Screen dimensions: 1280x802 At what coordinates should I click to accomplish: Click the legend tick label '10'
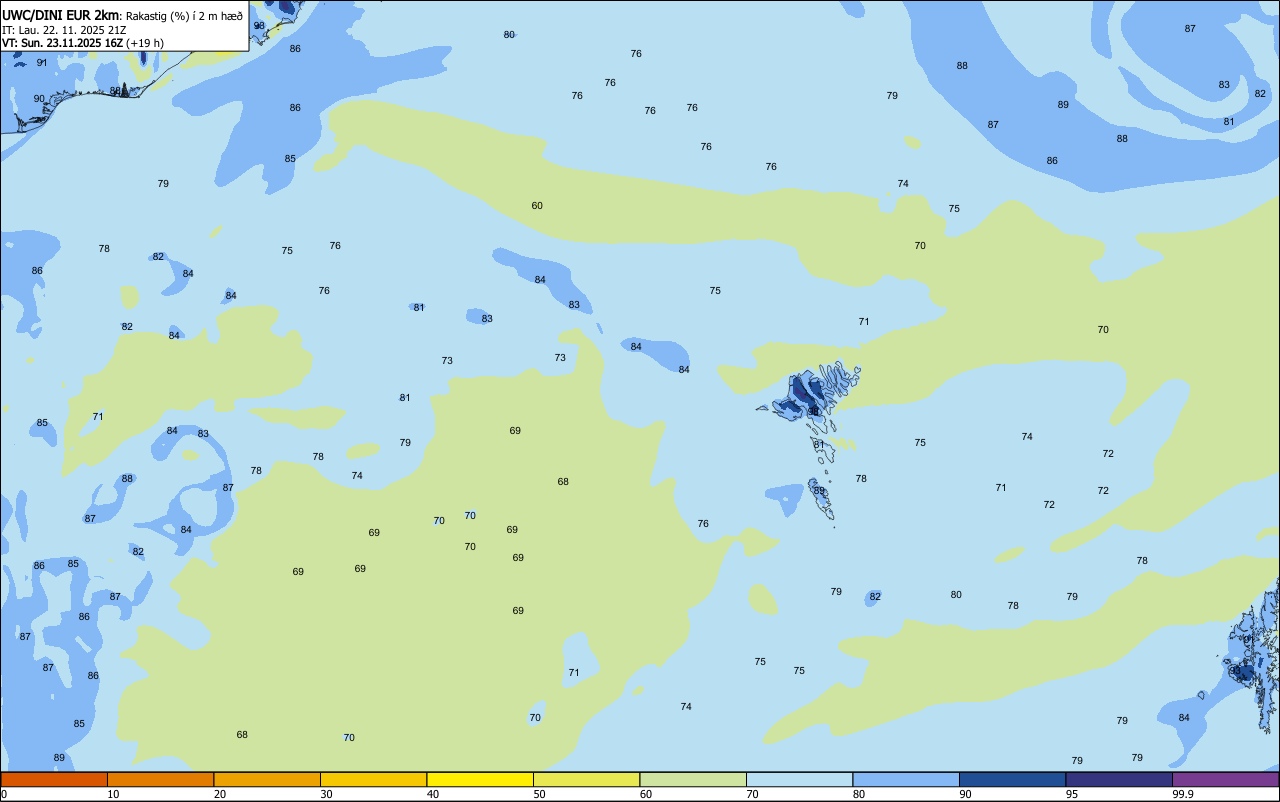pos(114,794)
